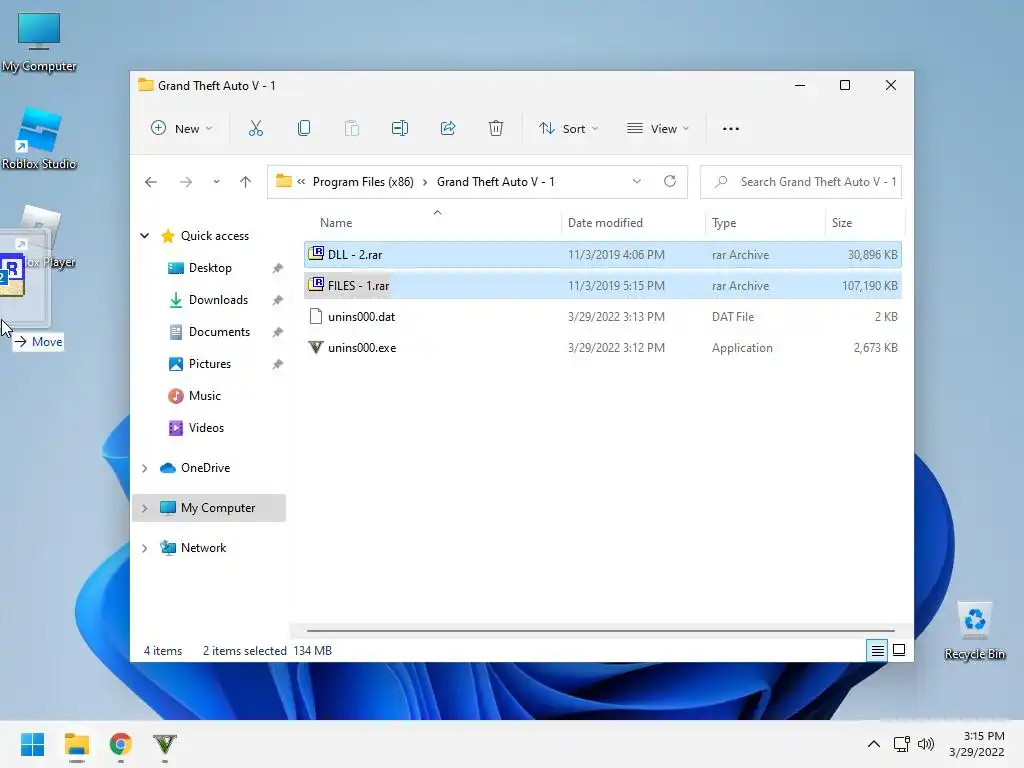Click the 3/29/2022 3:12 PM date cell
The height and width of the screenshot is (768, 1024).
point(616,348)
